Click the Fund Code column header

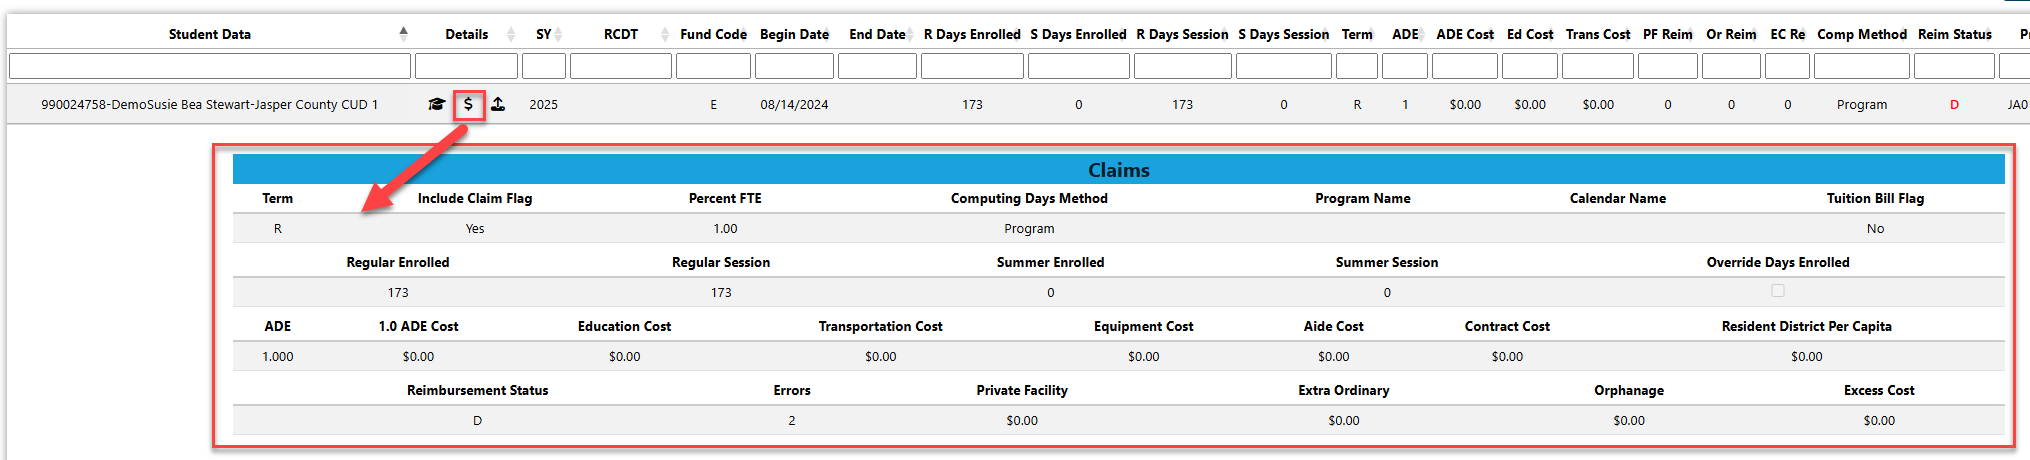coord(713,34)
